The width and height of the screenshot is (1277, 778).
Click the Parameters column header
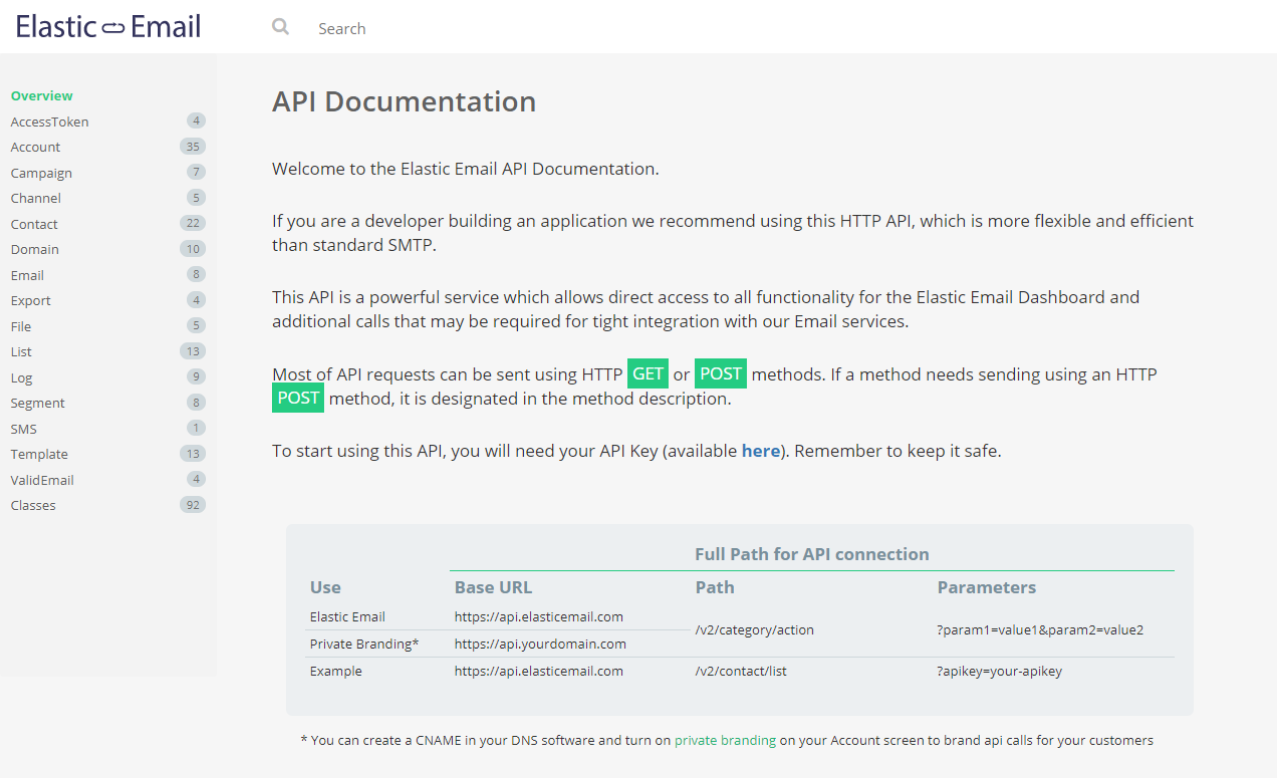point(986,587)
